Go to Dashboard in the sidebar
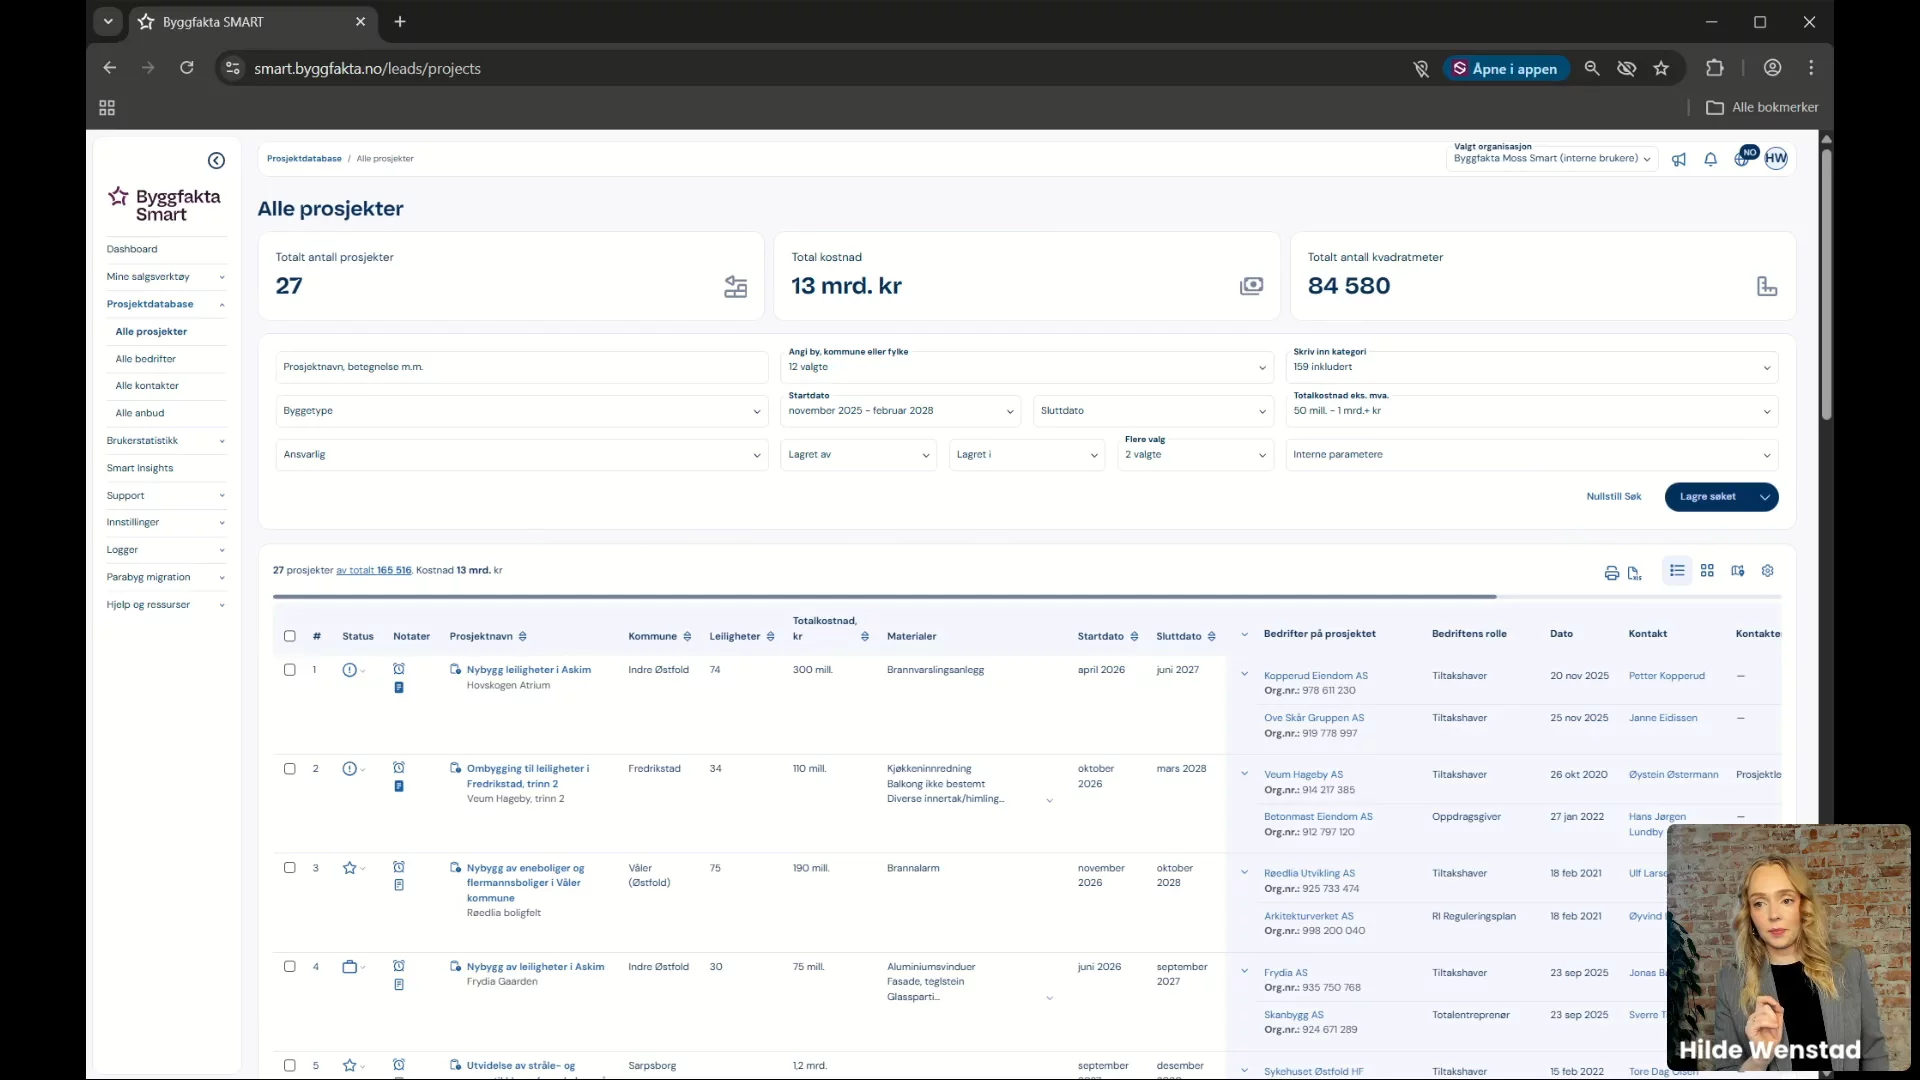The height and width of the screenshot is (1080, 1920). tap(132, 249)
